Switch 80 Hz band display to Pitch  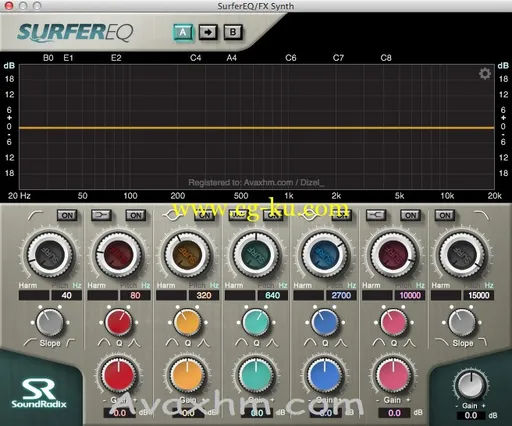[x=129, y=286]
